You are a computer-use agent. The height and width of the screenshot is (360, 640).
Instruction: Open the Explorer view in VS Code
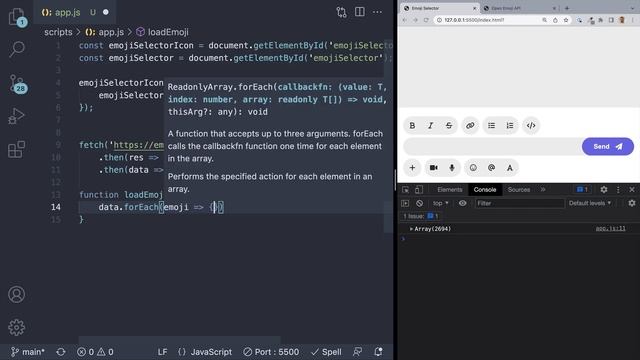pyautogui.click(x=17, y=17)
